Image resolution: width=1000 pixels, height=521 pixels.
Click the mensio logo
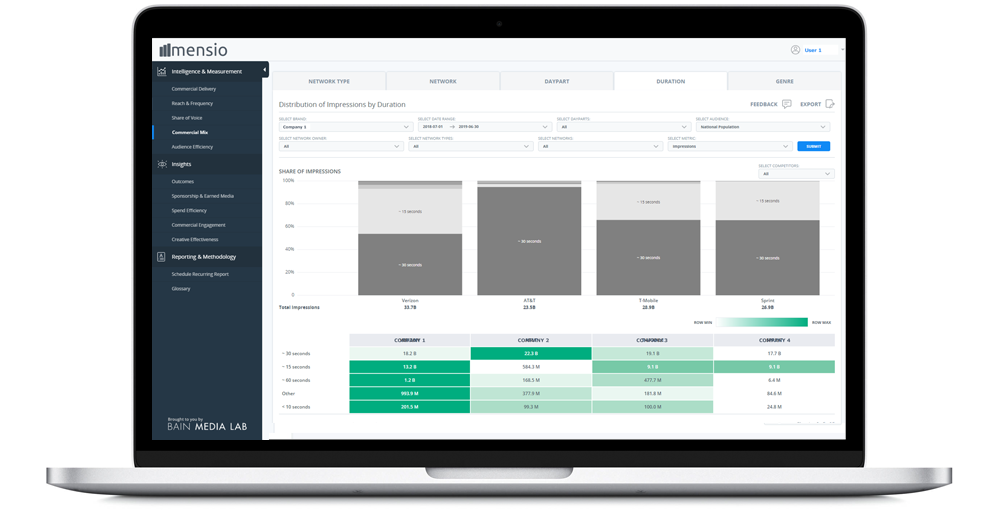195,50
